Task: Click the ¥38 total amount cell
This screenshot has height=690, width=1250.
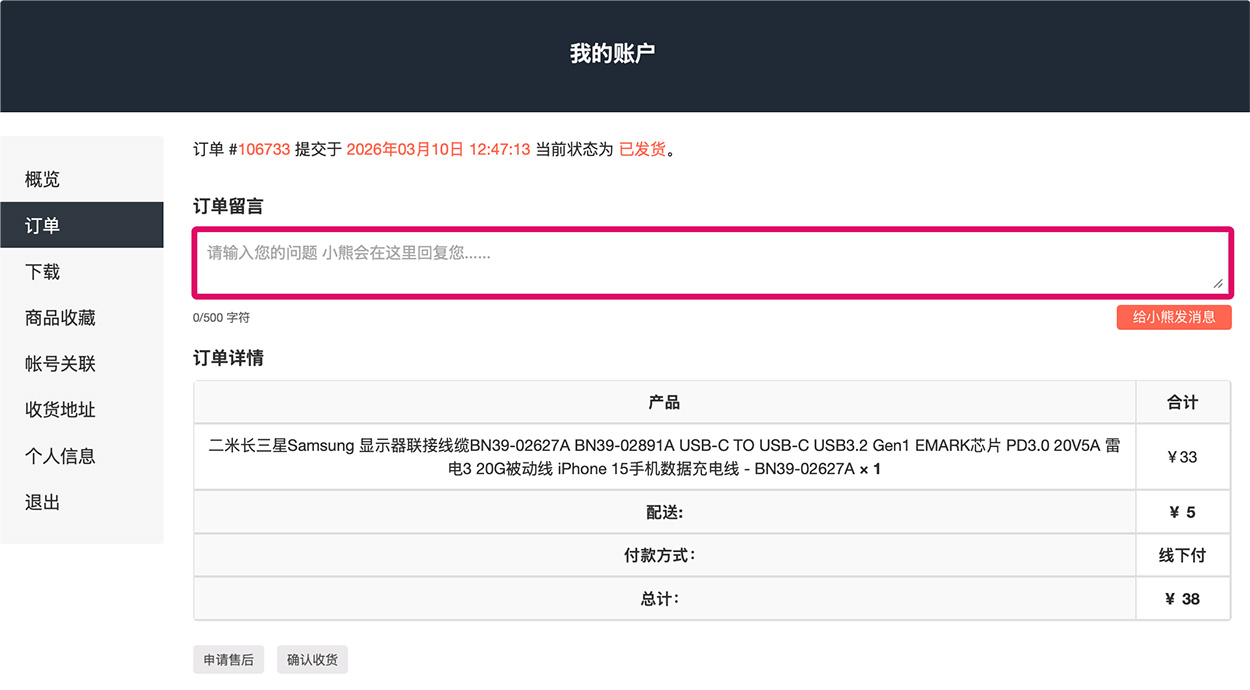Action: 1182,599
